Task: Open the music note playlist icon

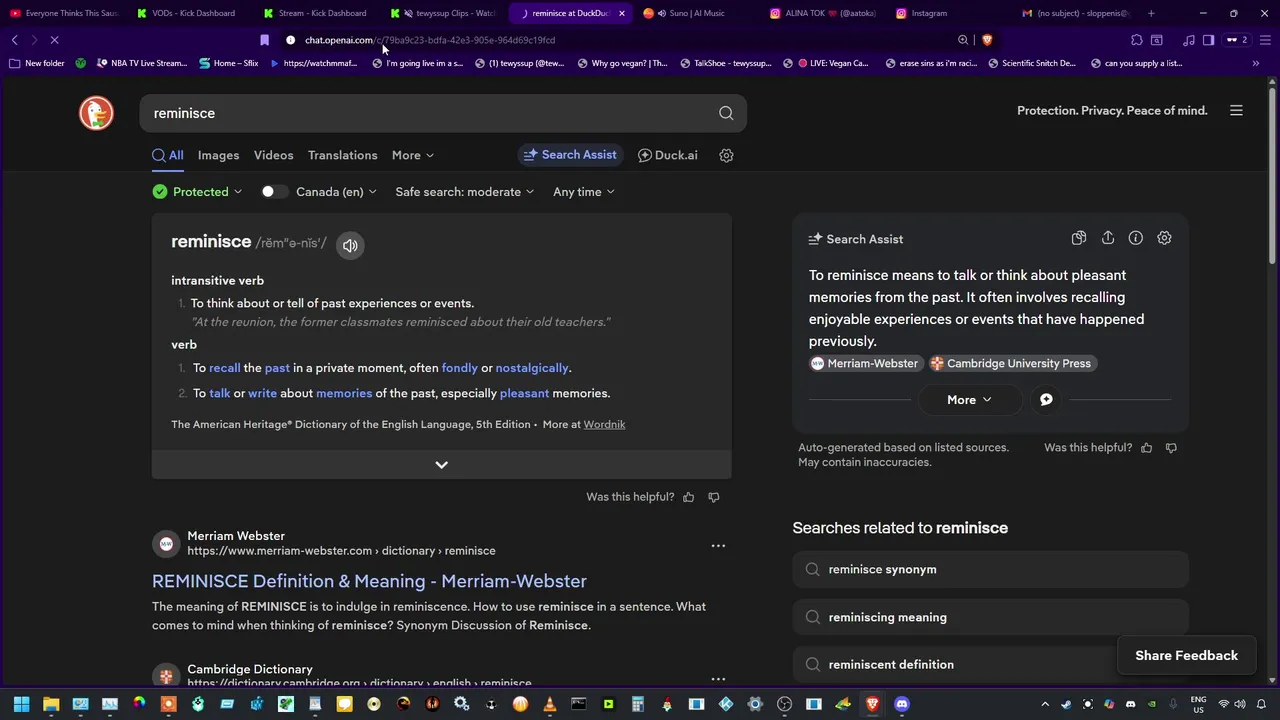Action: (1189, 40)
